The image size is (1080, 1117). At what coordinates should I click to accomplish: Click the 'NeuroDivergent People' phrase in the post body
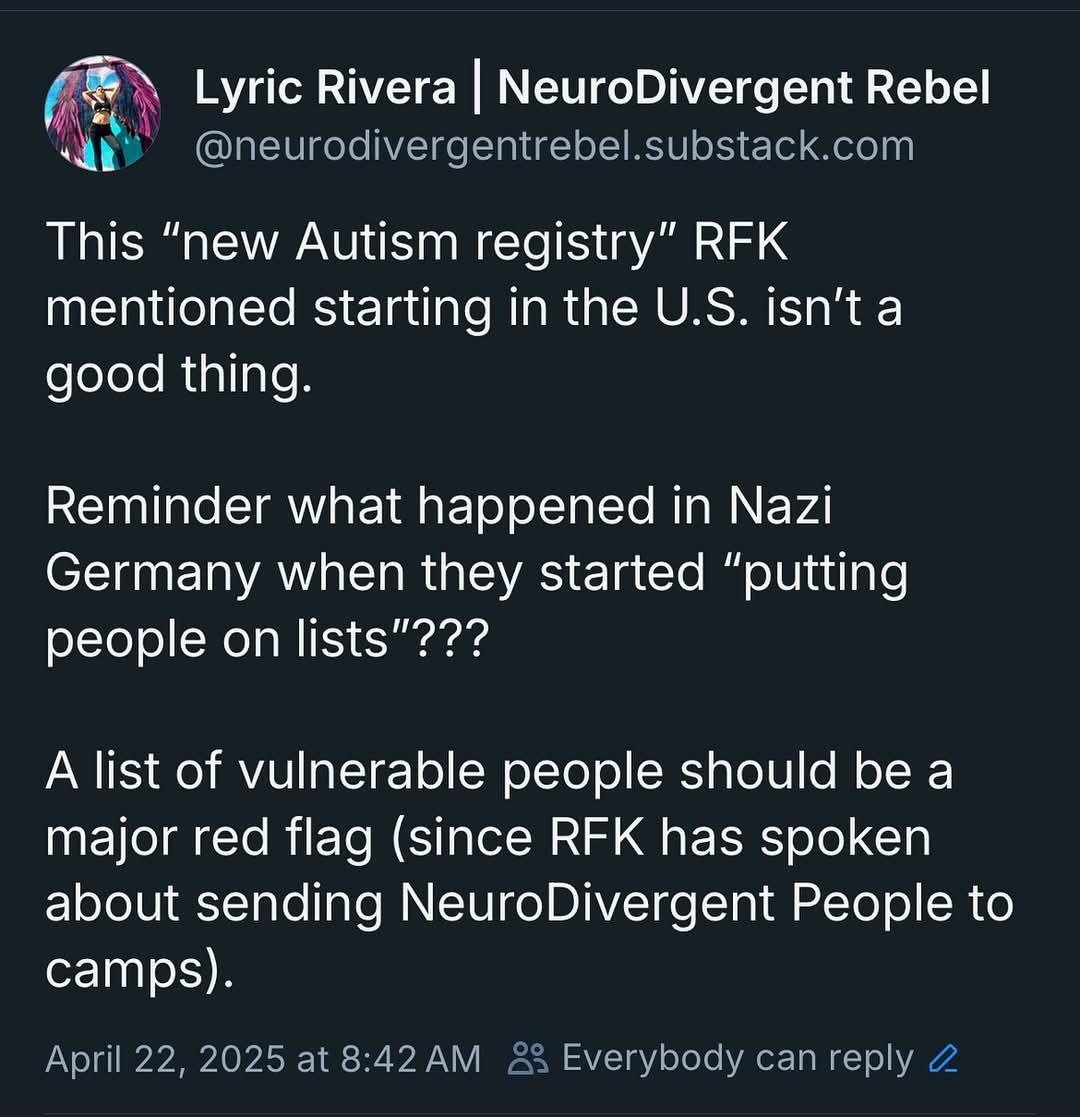click(676, 903)
